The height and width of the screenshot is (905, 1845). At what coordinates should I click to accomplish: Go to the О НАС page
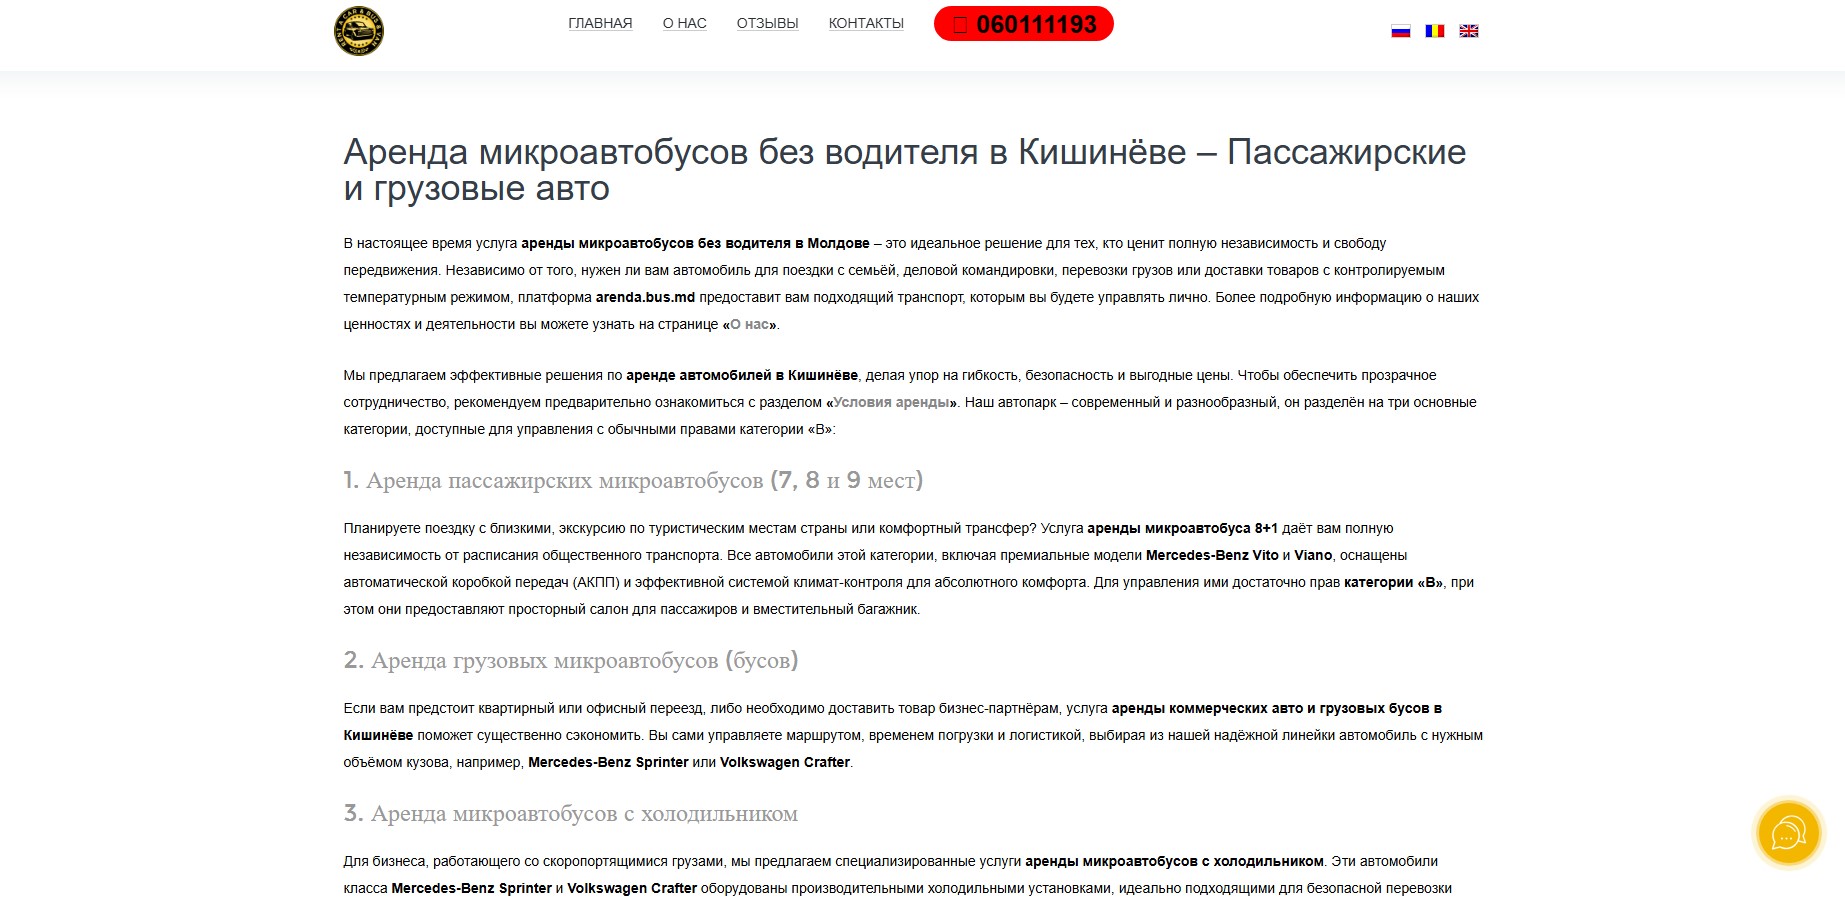[684, 23]
